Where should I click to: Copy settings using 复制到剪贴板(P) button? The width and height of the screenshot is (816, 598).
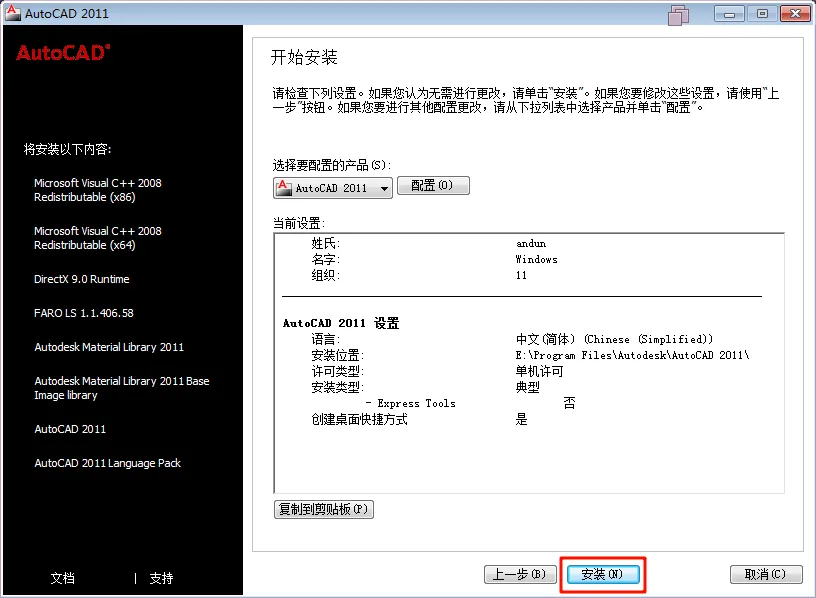pyautogui.click(x=324, y=509)
